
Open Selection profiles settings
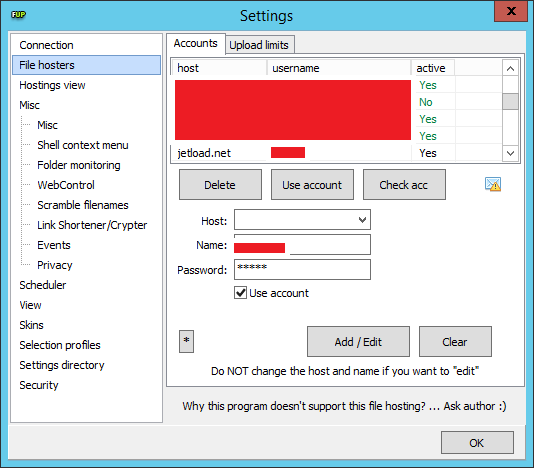point(60,345)
